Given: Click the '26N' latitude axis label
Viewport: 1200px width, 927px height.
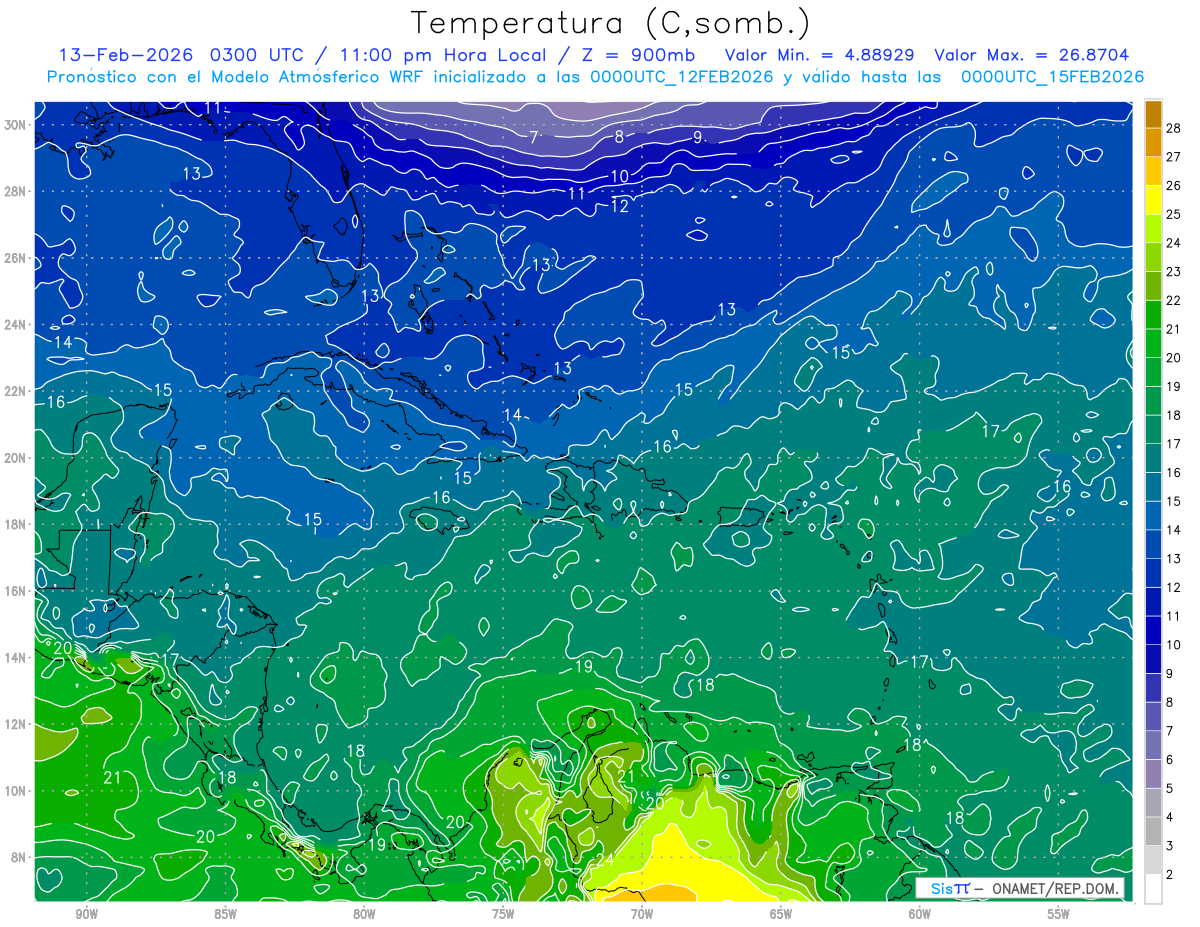Looking at the screenshot, I should coord(17,257).
